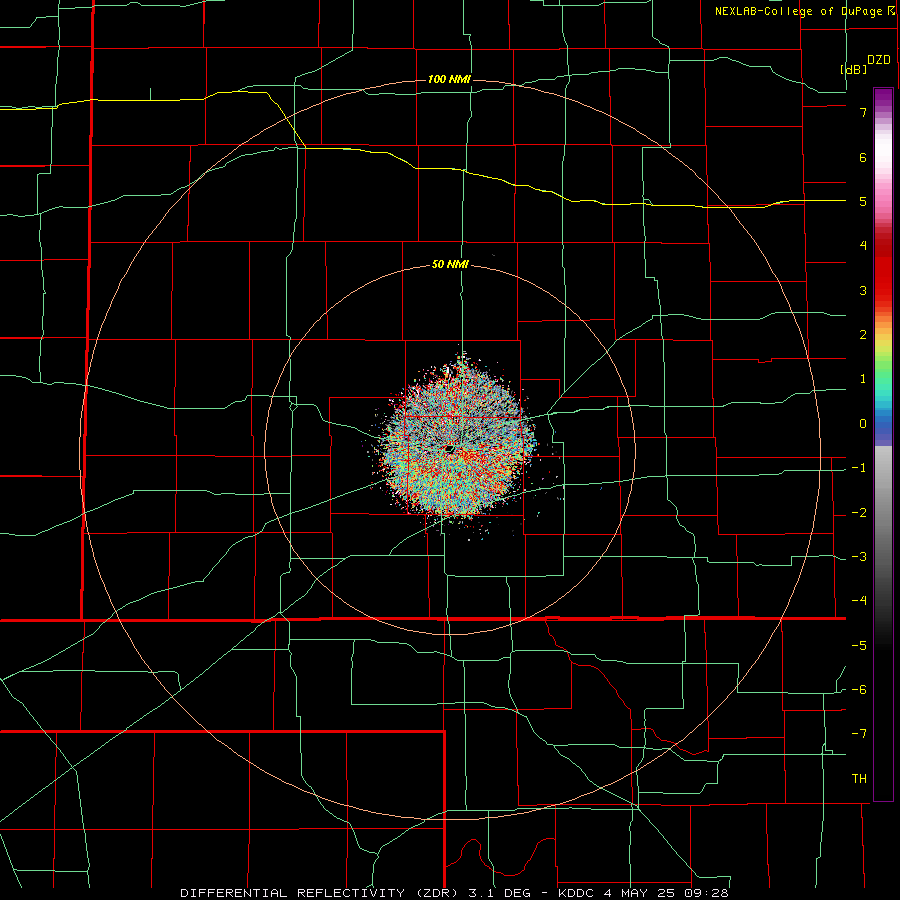The height and width of the screenshot is (900, 900).
Task: Click the 3 value on the color scale
Action: coord(863,290)
